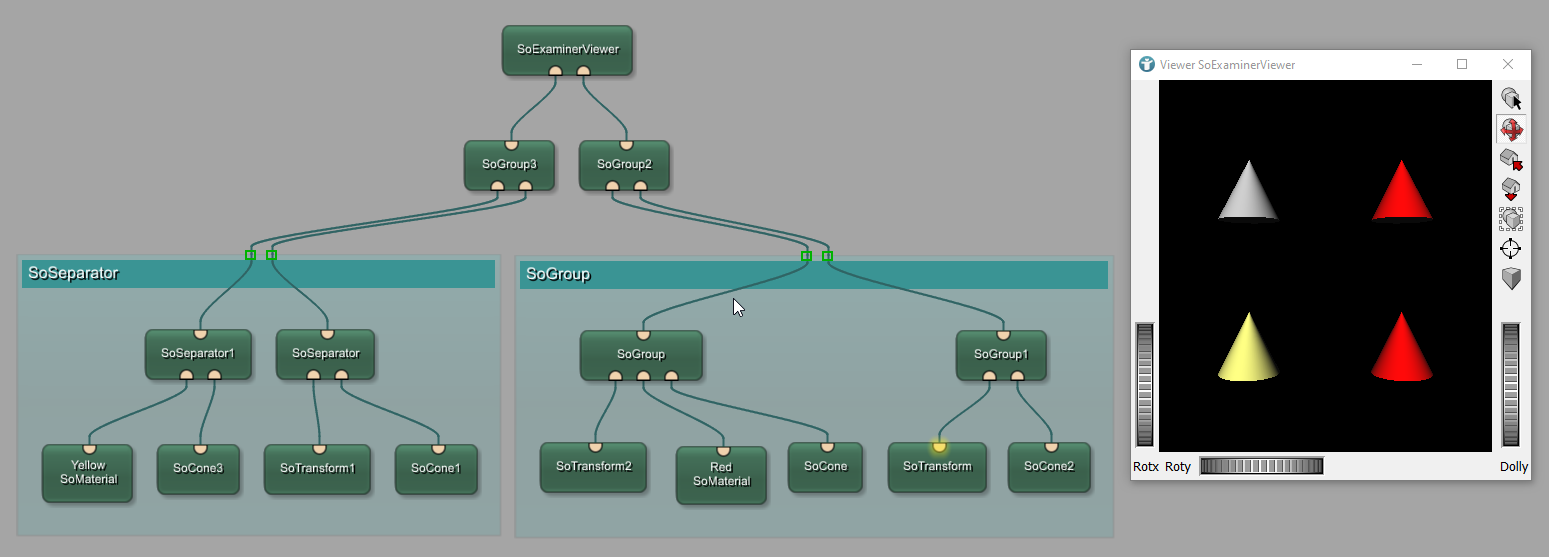1549x557 pixels.
Task: Toggle perspective camera cube icon
Action: (x=1511, y=278)
